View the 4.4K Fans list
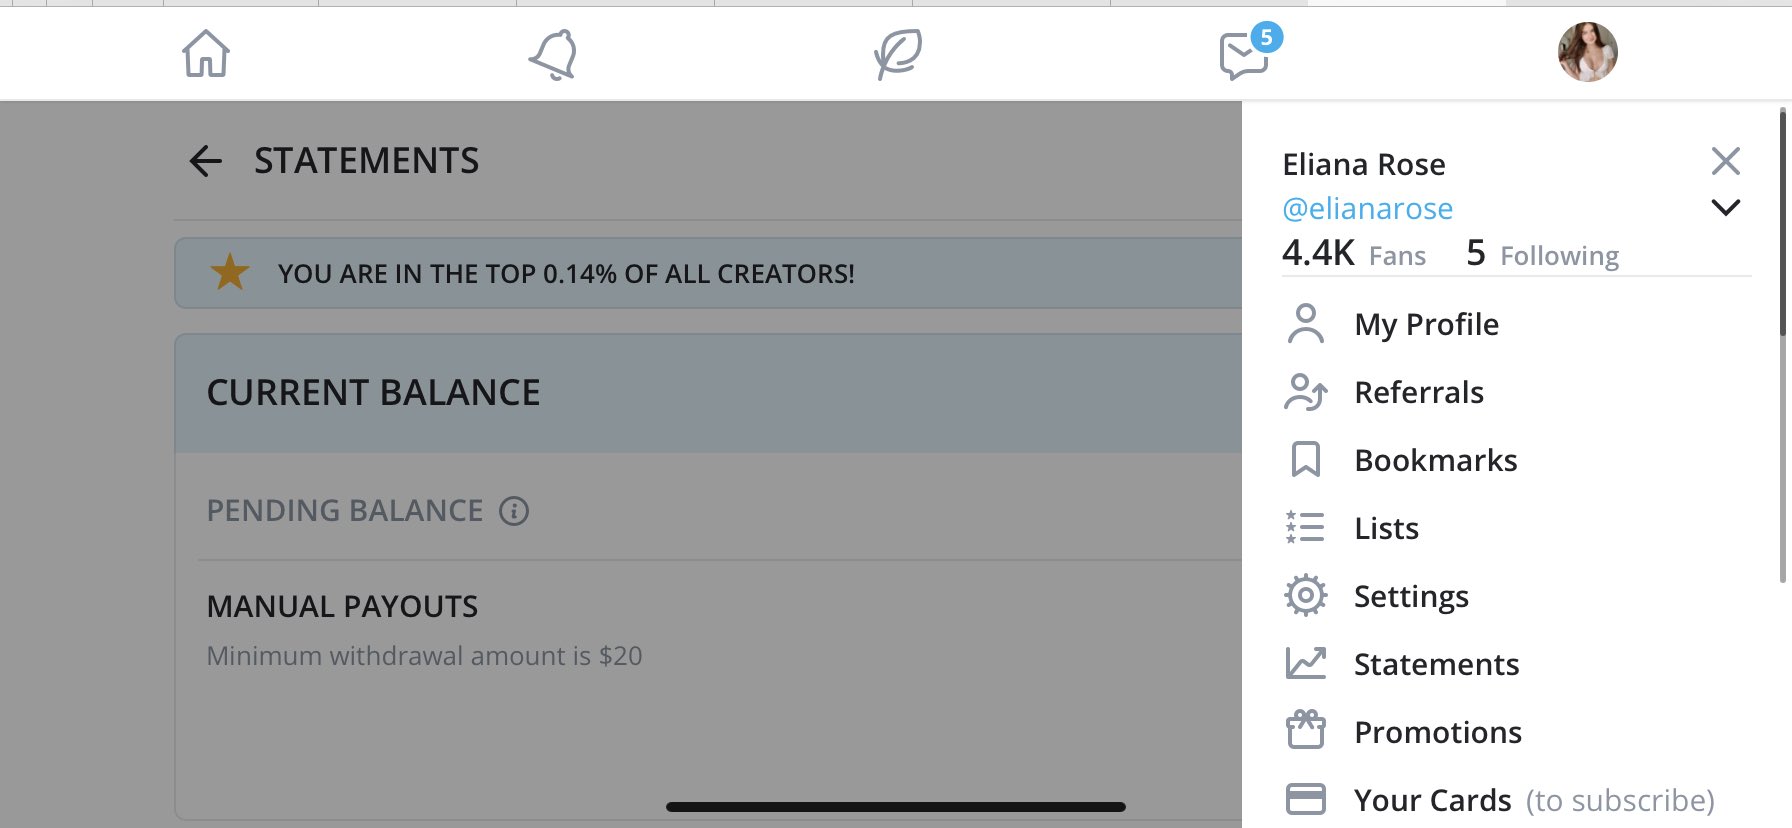The width and height of the screenshot is (1792, 828). (1354, 253)
